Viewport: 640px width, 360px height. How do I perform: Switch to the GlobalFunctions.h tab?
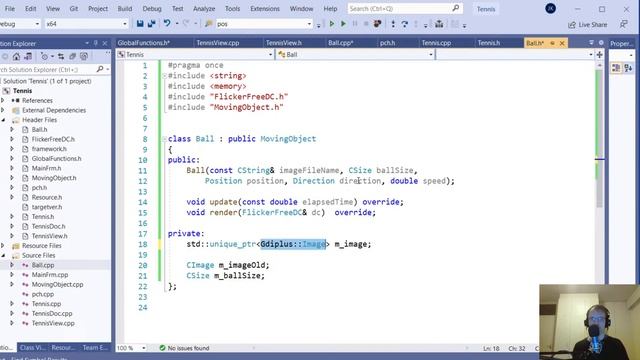point(144,43)
